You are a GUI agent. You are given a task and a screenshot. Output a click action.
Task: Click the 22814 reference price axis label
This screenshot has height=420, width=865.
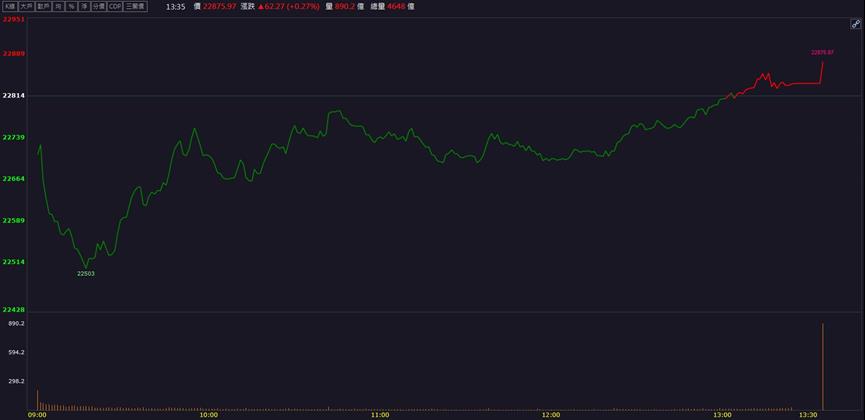click(x=13, y=95)
